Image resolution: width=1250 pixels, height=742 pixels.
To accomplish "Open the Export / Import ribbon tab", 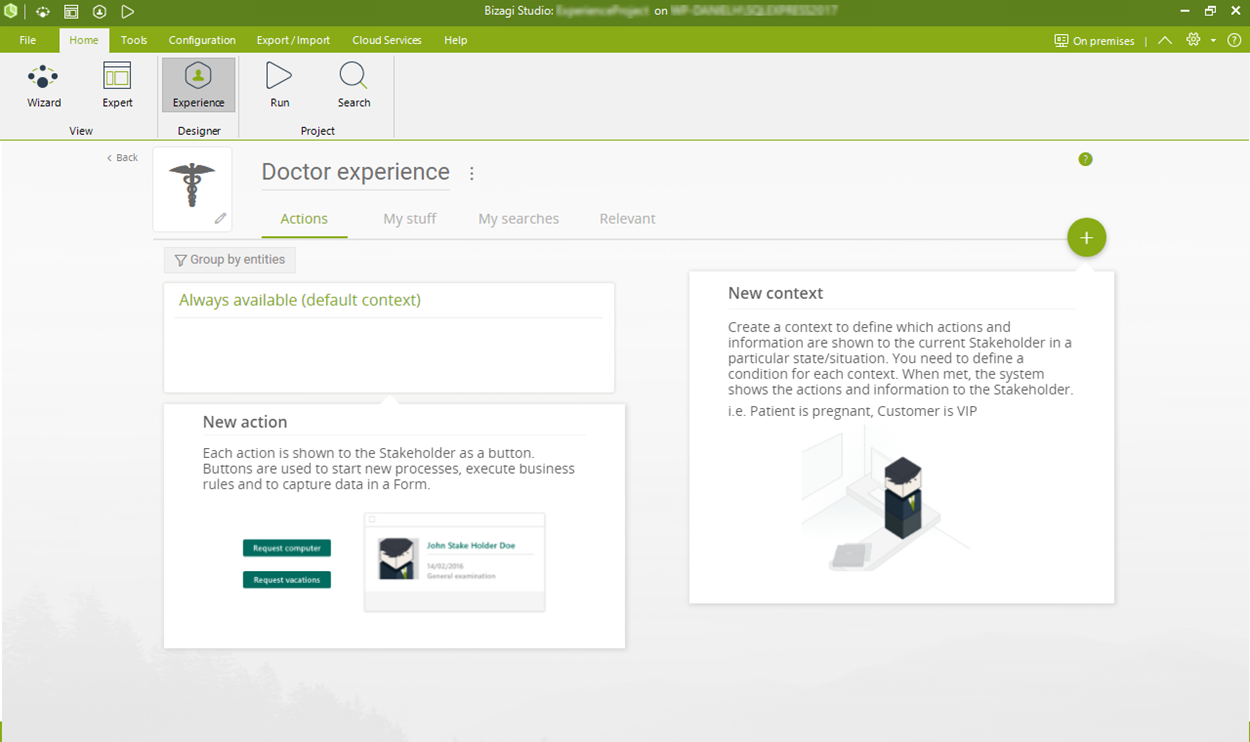I will click(x=293, y=40).
